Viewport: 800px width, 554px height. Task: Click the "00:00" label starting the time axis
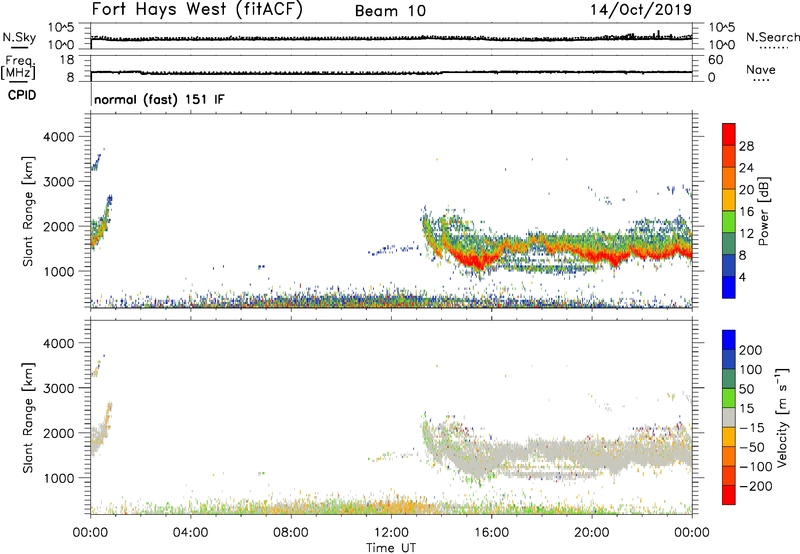[90, 533]
